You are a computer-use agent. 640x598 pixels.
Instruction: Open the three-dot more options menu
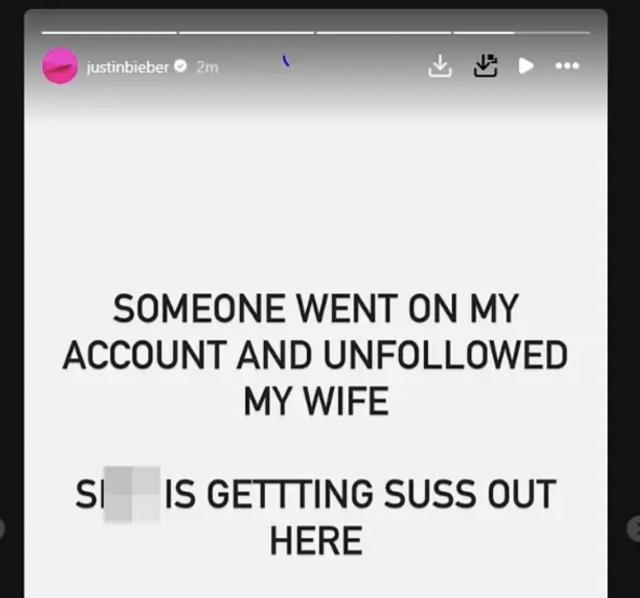click(x=567, y=65)
